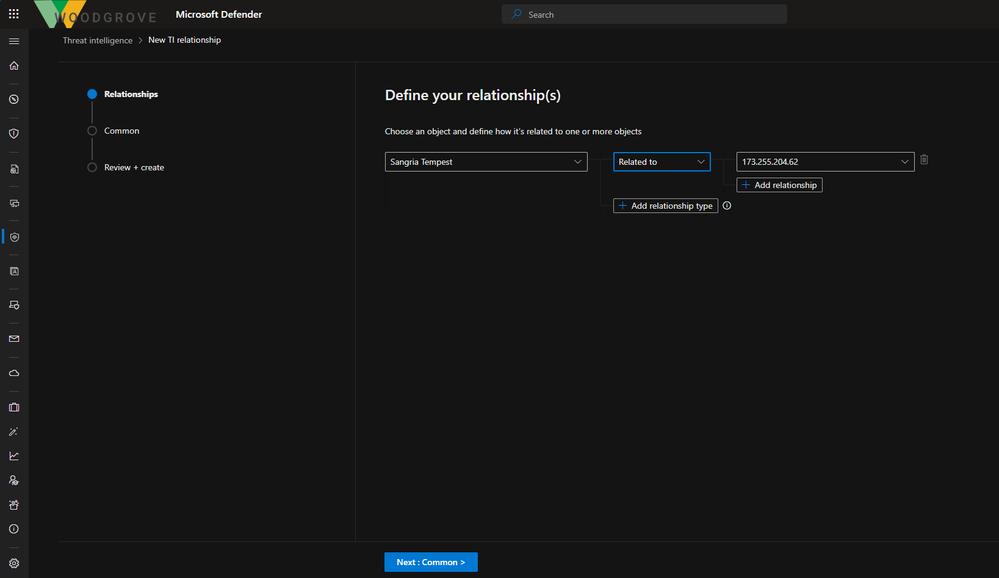Open the active Threat intelligence sidebar icon
Viewport: 999px width, 578px height.
point(14,237)
